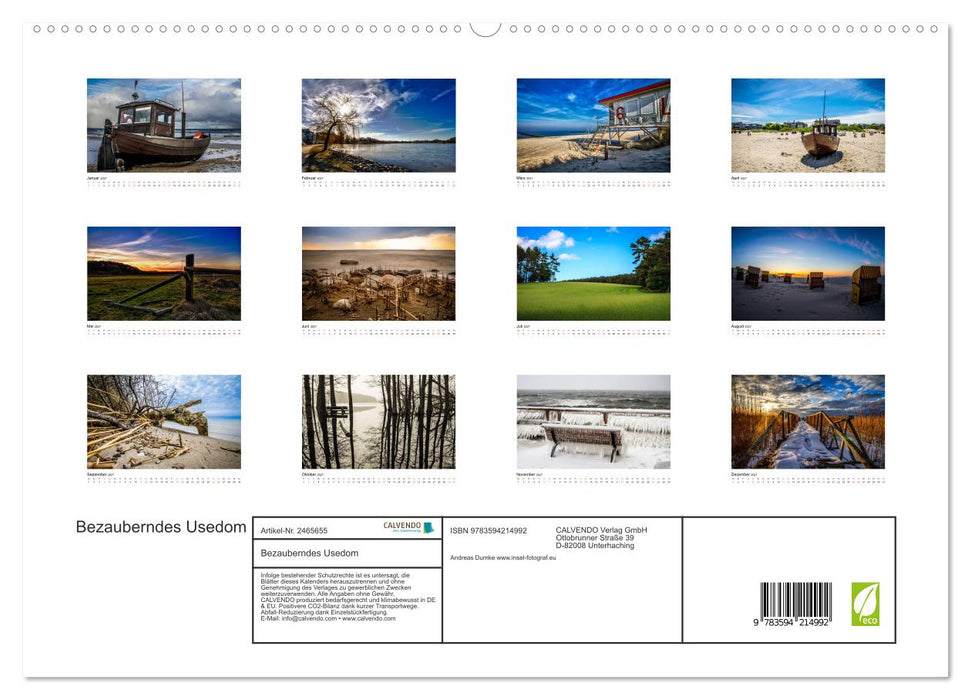Click barcode number '9 783594 214992'
This screenshot has height=700, width=971.
pyautogui.click(x=791, y=623)
